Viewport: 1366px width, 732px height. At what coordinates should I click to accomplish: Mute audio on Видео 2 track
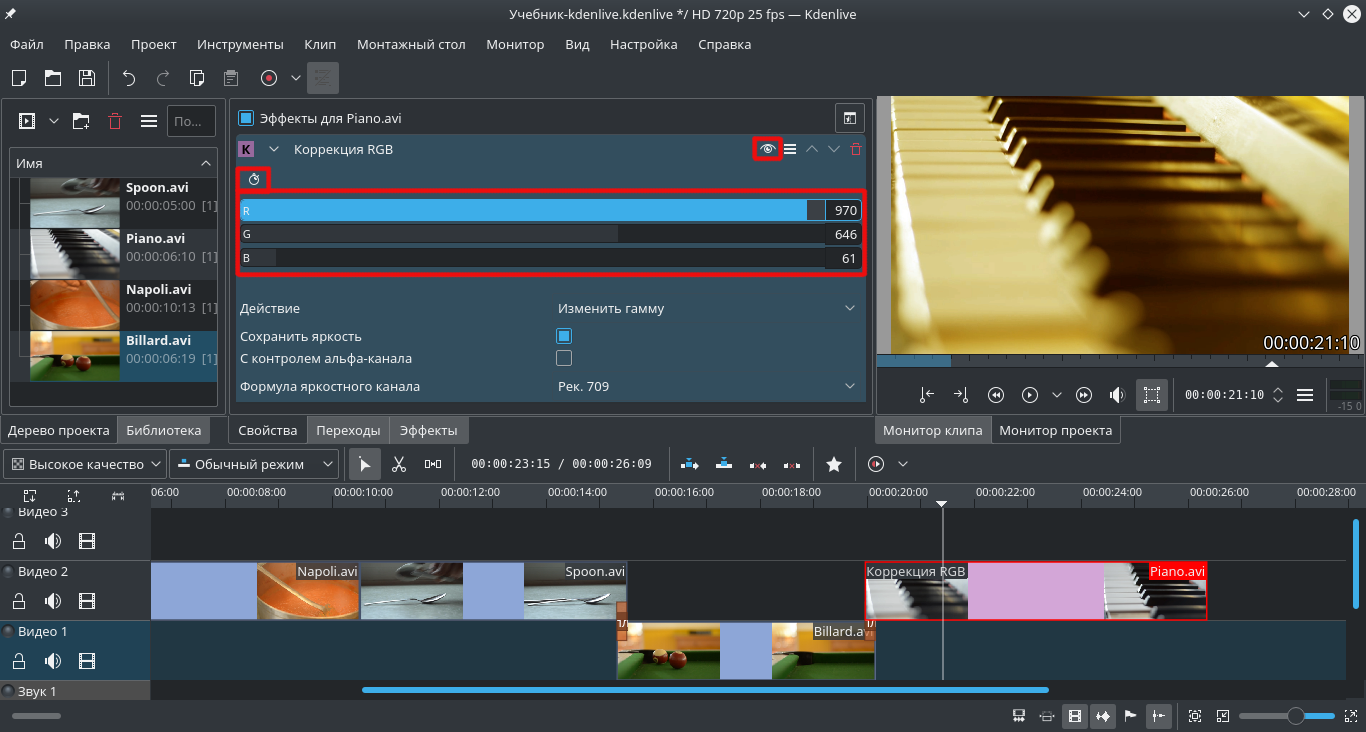[53, 601]
